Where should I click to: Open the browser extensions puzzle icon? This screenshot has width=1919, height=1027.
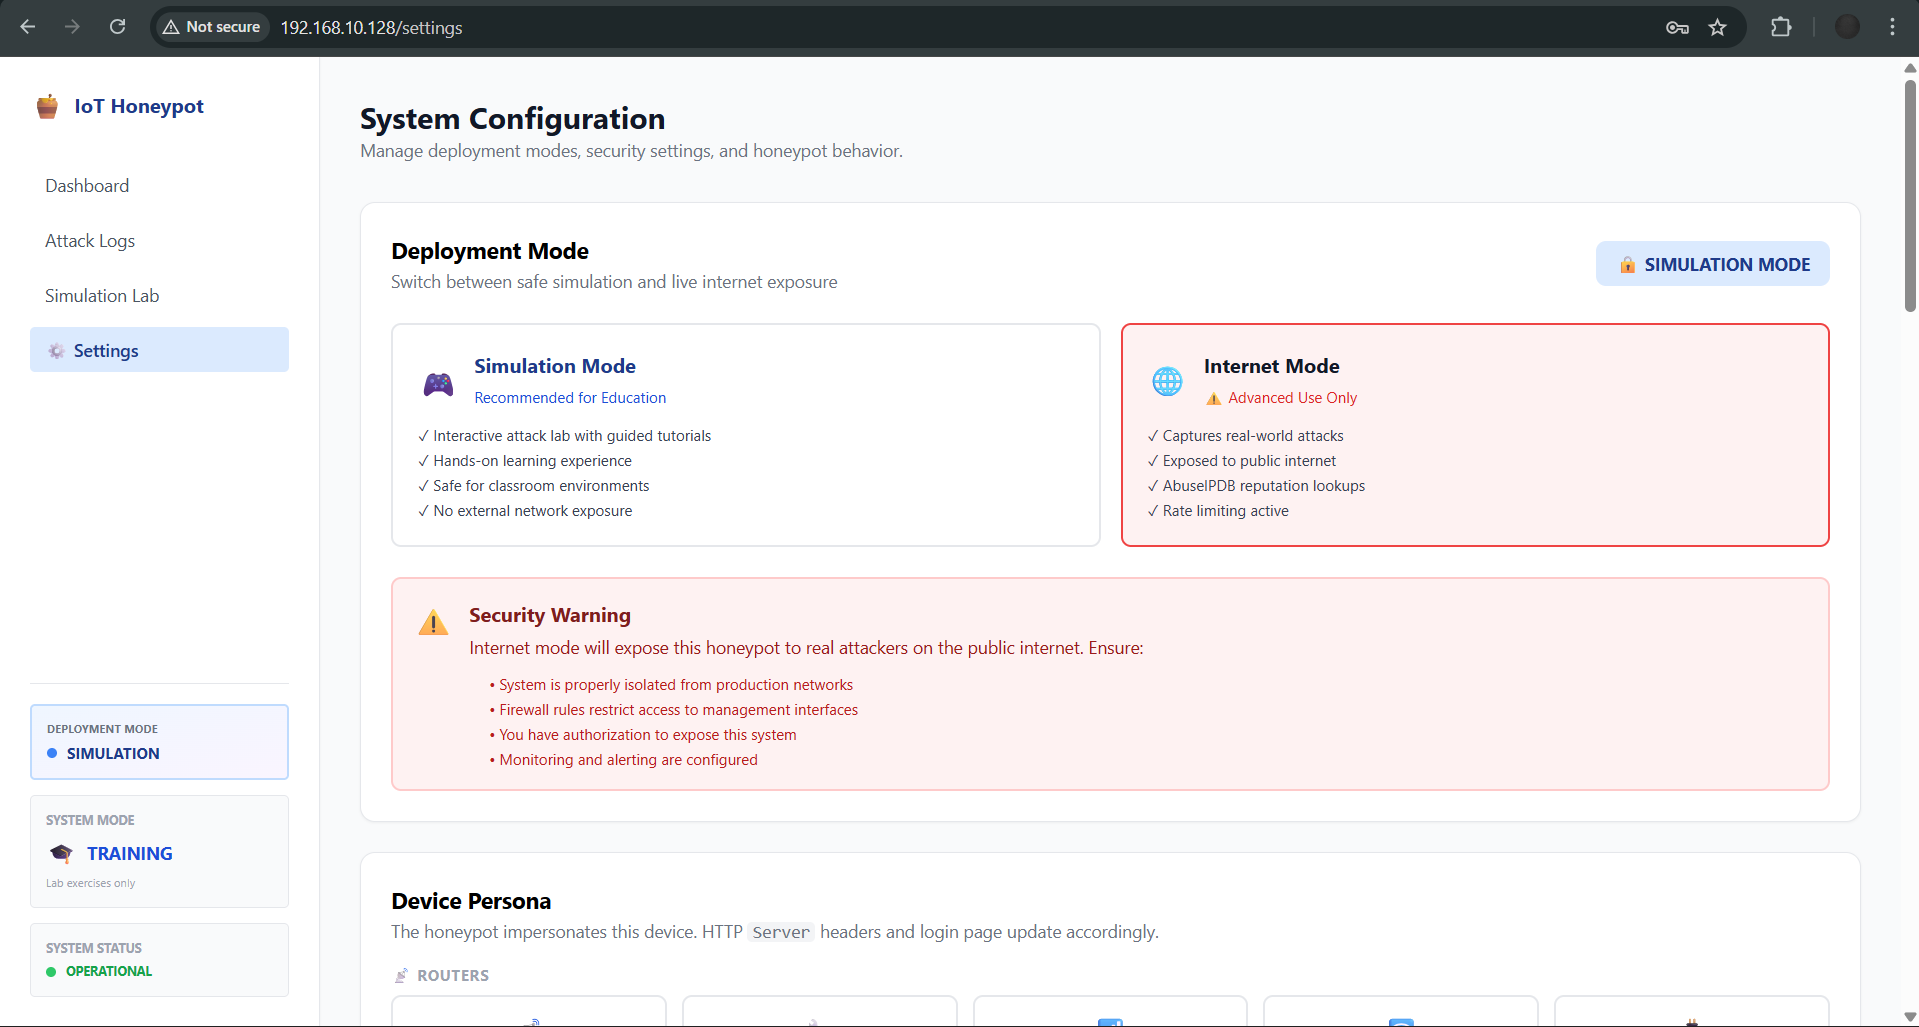[x=1781, y=28]
